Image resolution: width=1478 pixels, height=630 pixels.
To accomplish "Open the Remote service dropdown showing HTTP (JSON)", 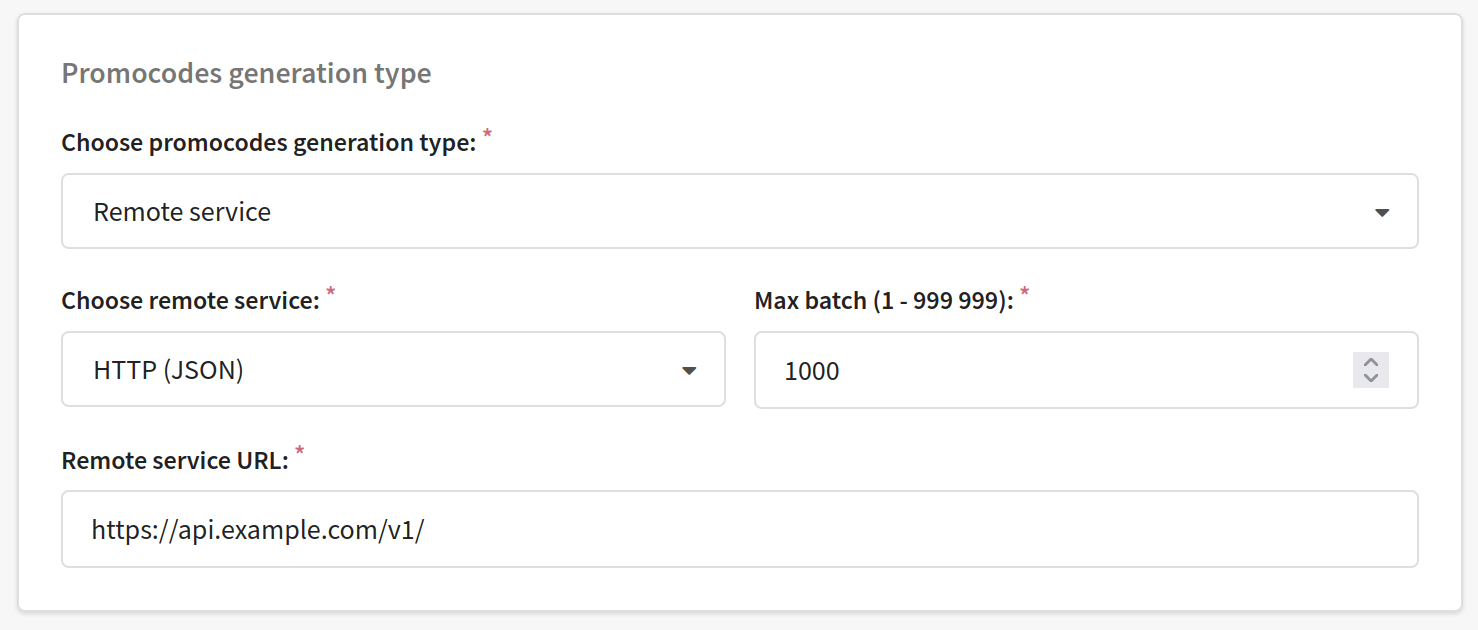I will [393, 369].
